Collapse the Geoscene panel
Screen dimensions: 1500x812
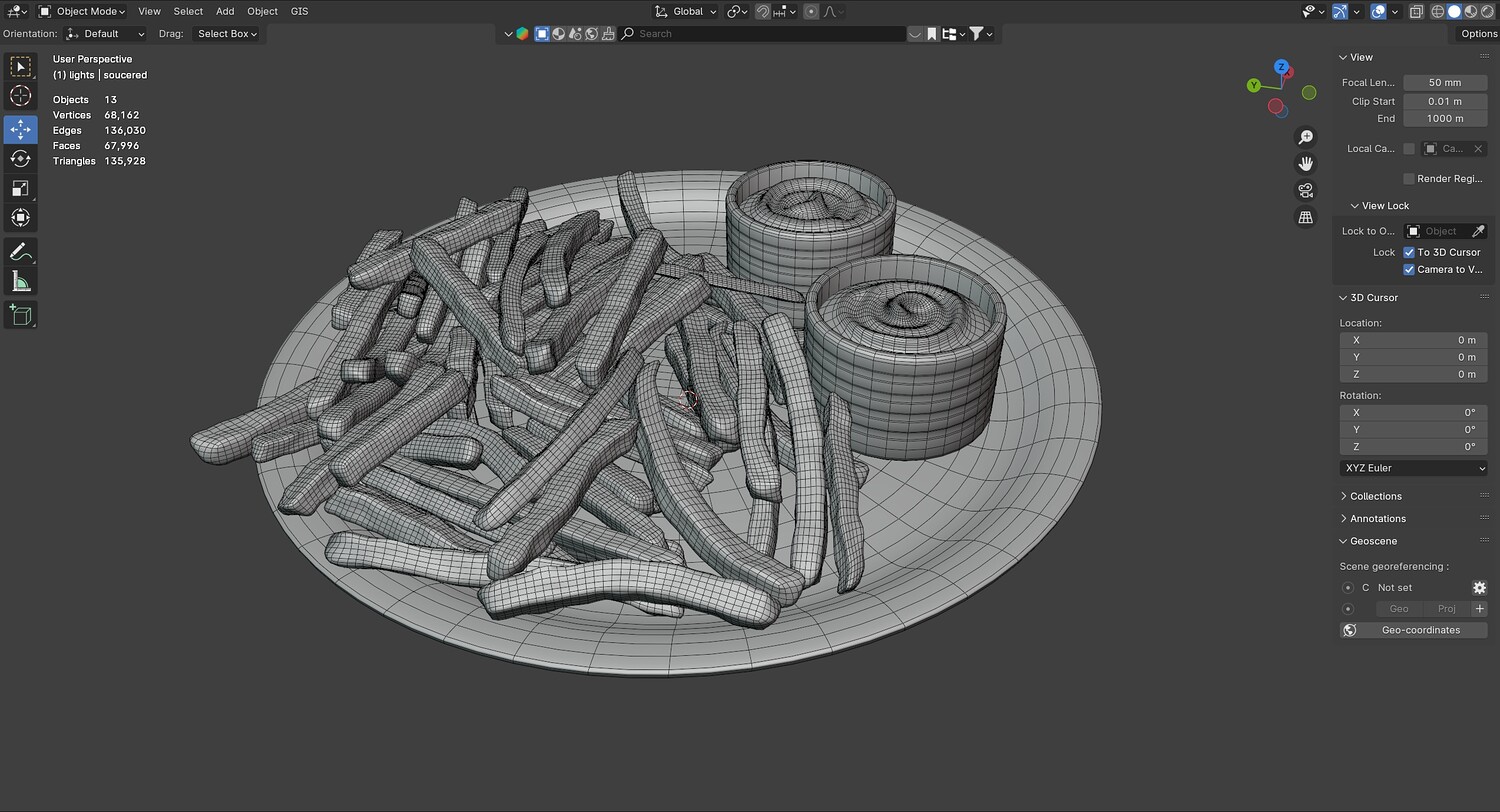pos(1344,542)
